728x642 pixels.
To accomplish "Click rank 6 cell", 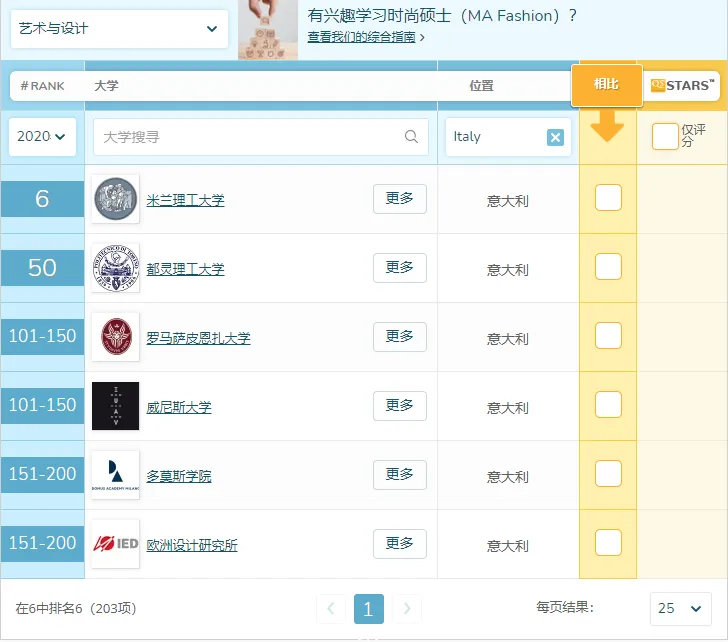I will tap(42, 199).
